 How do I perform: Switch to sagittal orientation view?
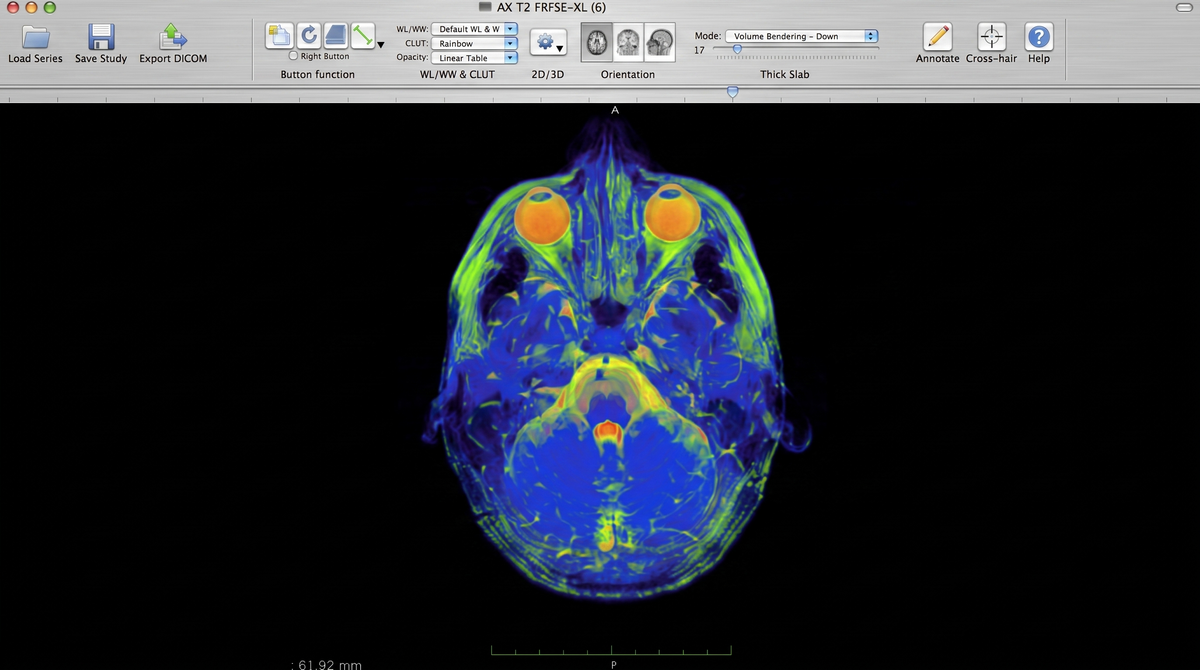[x=659, y=43]
